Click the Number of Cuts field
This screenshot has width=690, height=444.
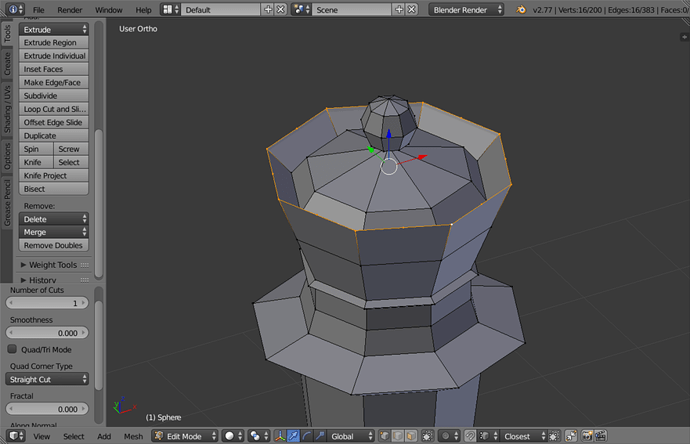point(48,302)
